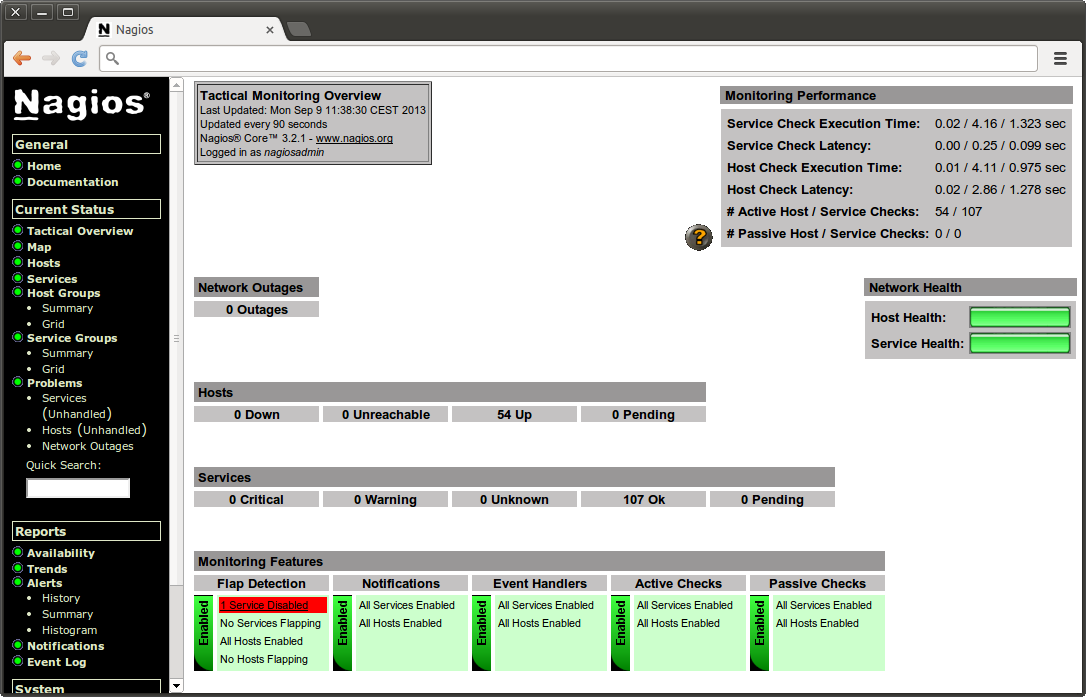Click the address bar field
1086x697 pixels.
click(568, 59)
